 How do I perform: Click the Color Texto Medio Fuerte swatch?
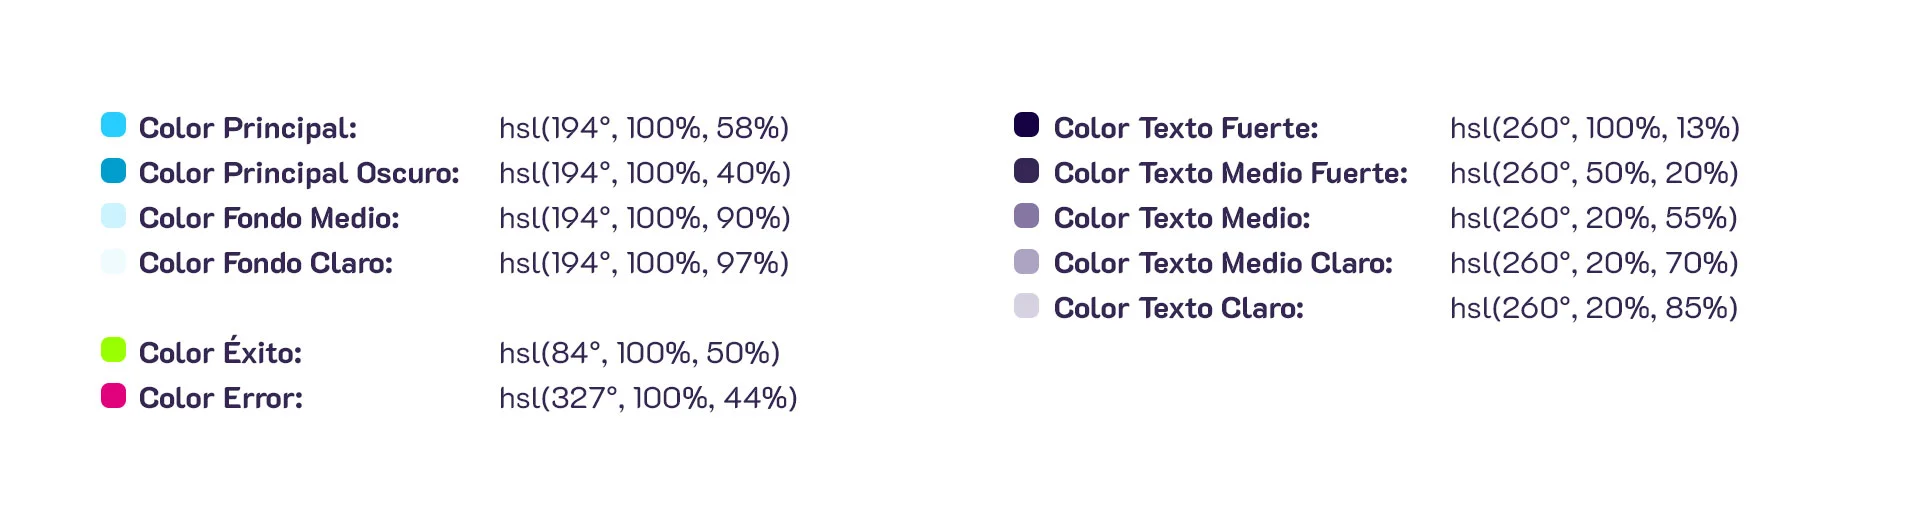1027,170
